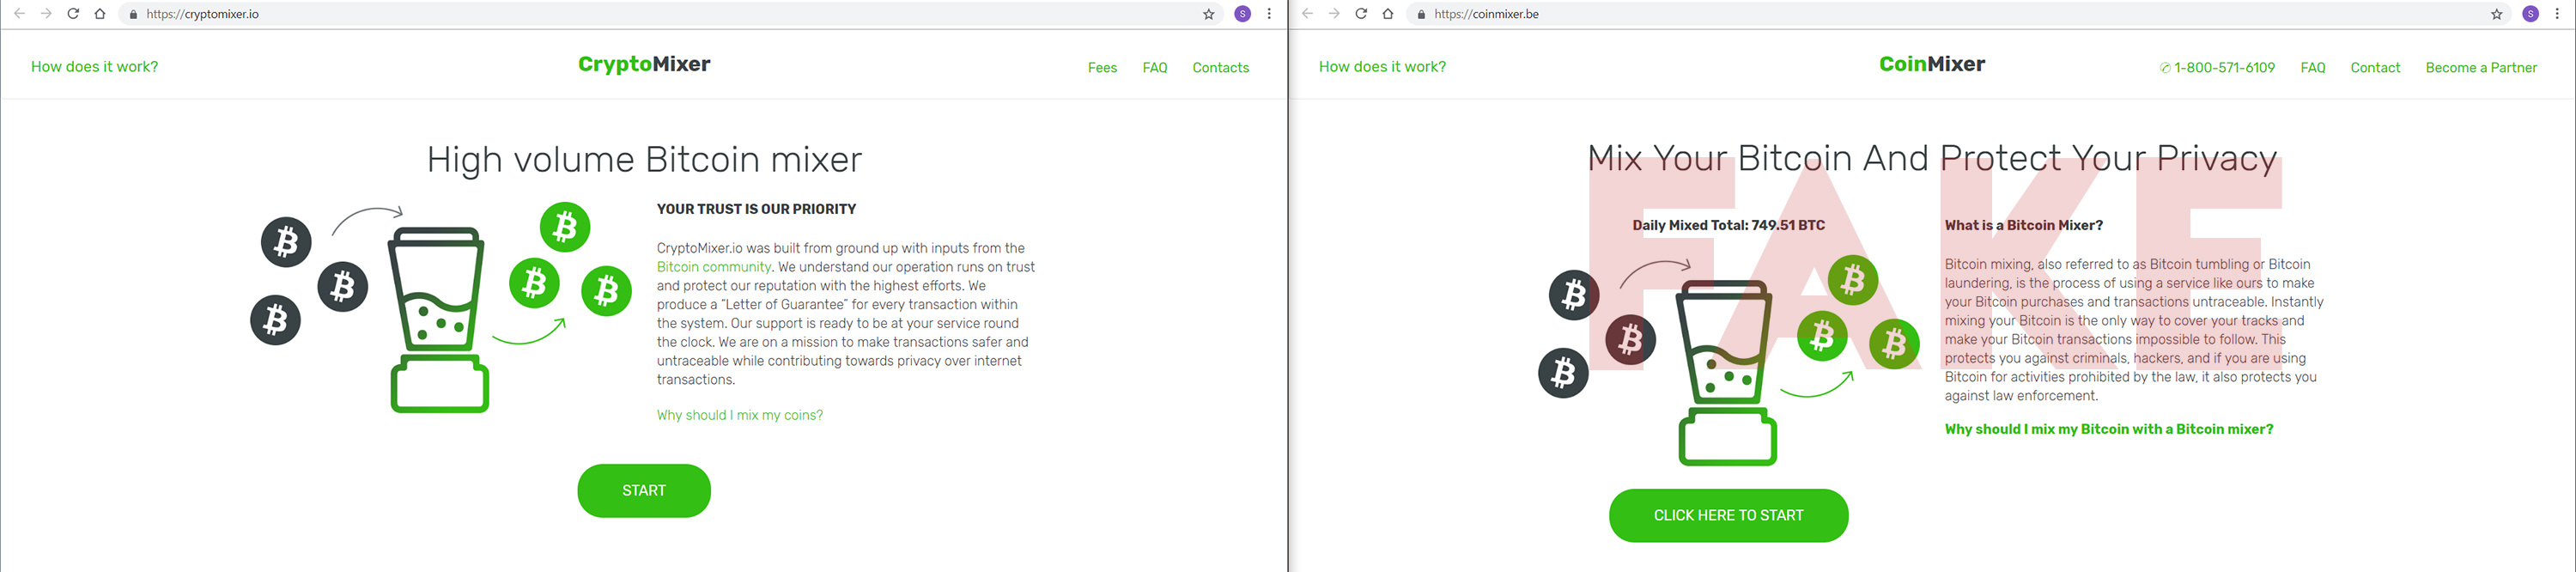Click the blender illustration on the CryptoMixer page
The width and height of the screenshot is (2576, 572).
pyautogui.click(x=439, y=319)
